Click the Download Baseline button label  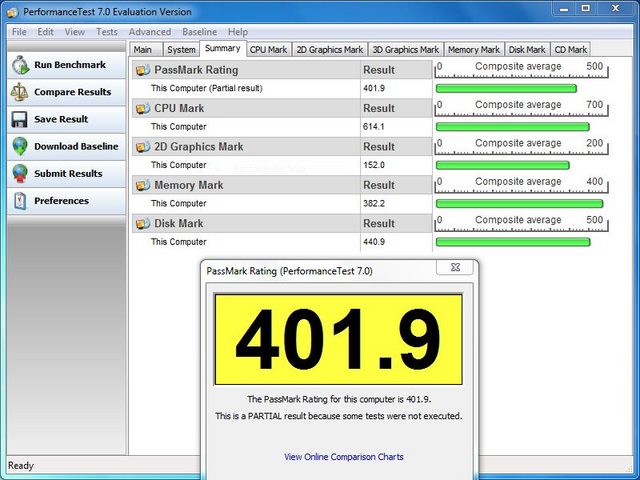click(x=76, y=147)
